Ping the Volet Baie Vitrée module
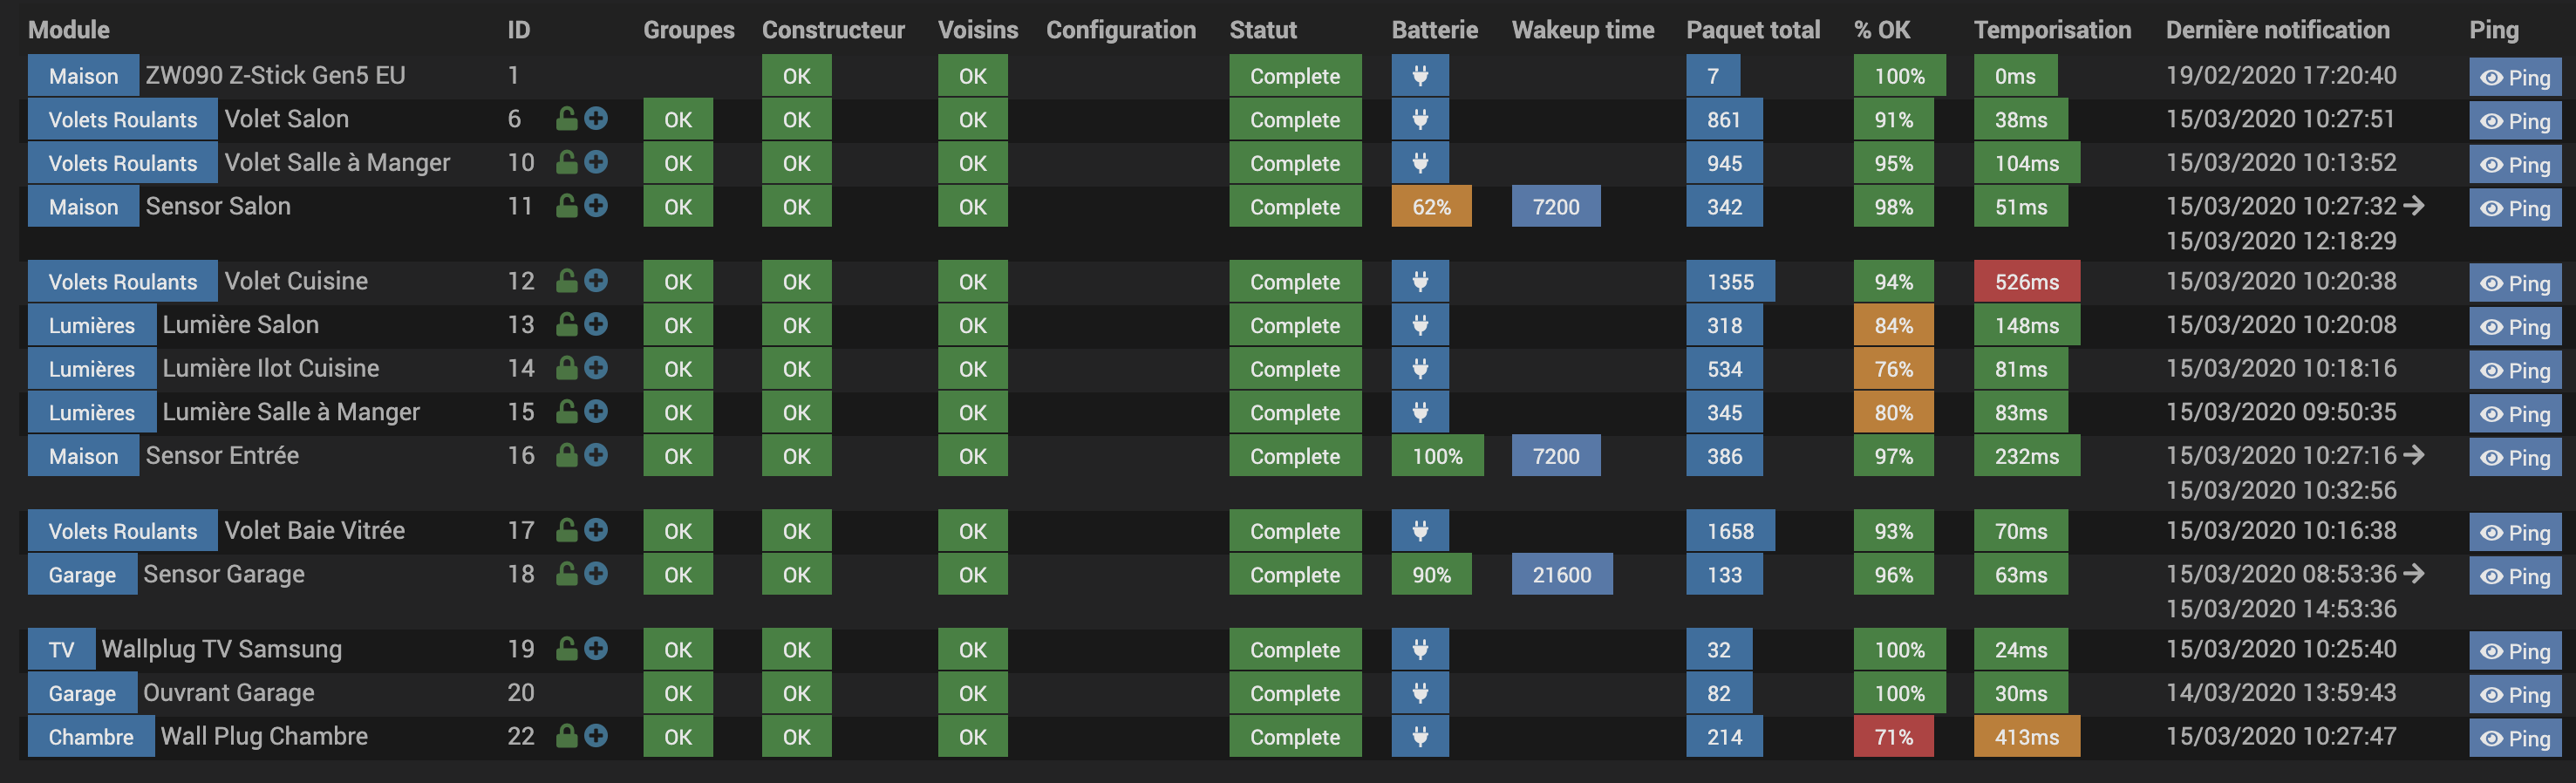Viewport: 2576px width, 783px height. [2515, 532]
